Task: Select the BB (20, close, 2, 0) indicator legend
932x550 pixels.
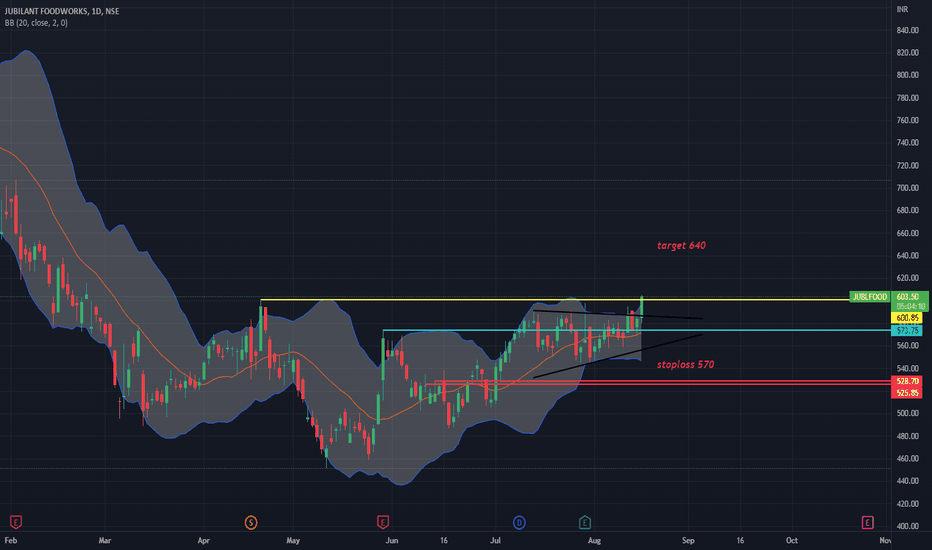Action: point(36,23)
